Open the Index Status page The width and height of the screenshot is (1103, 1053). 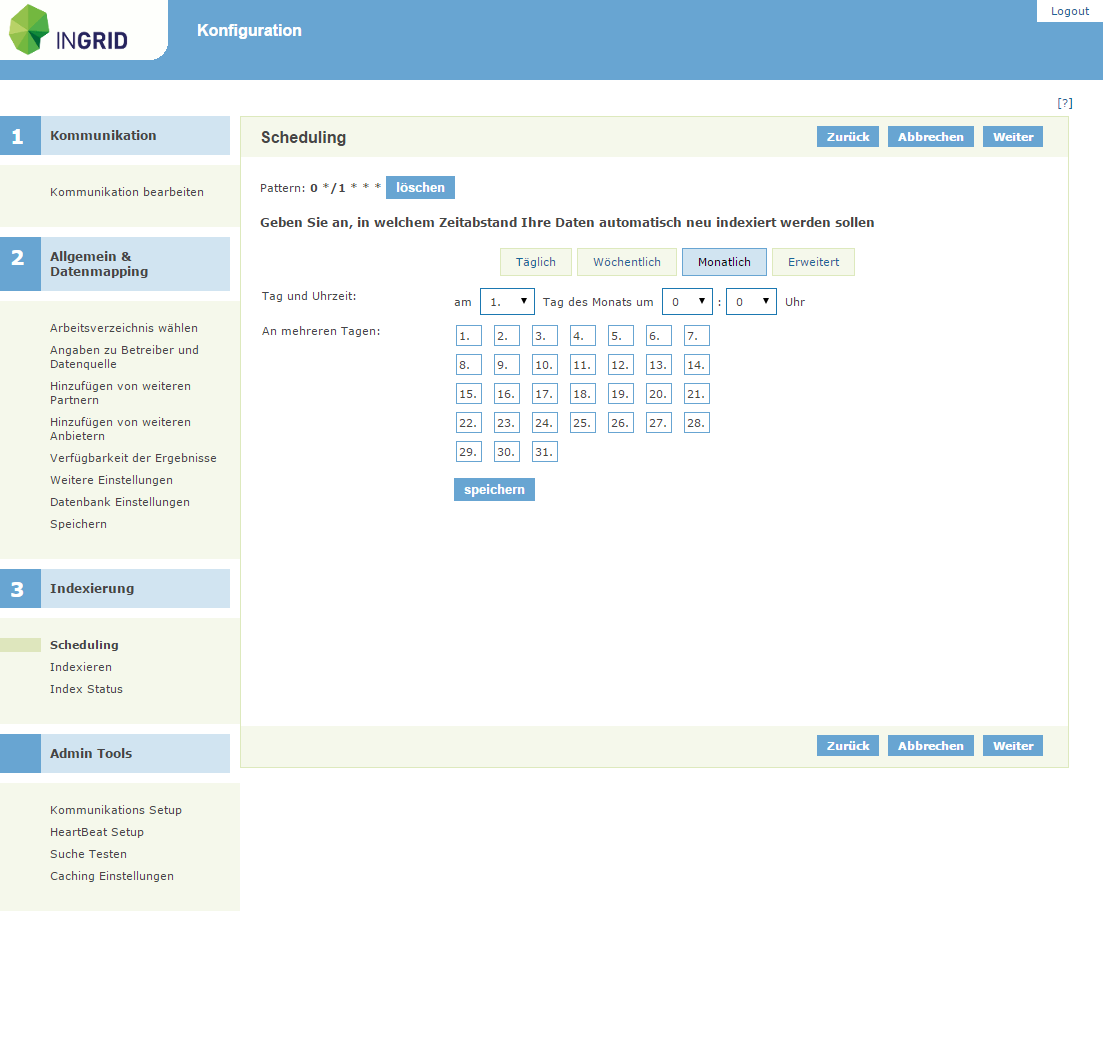[87, 688]
